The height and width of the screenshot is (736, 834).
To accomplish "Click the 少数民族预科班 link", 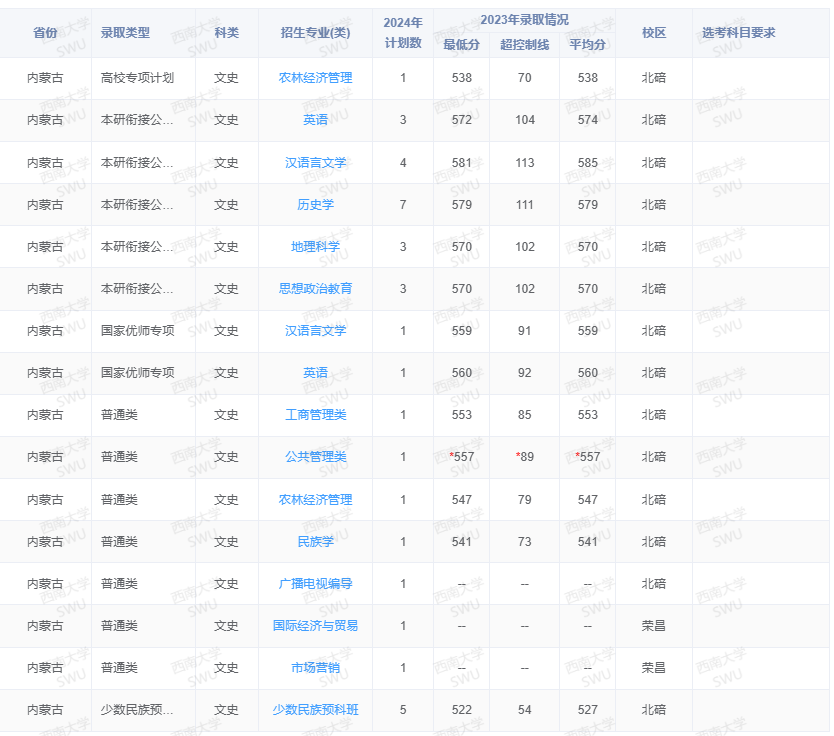I will [x=314, y=710].
